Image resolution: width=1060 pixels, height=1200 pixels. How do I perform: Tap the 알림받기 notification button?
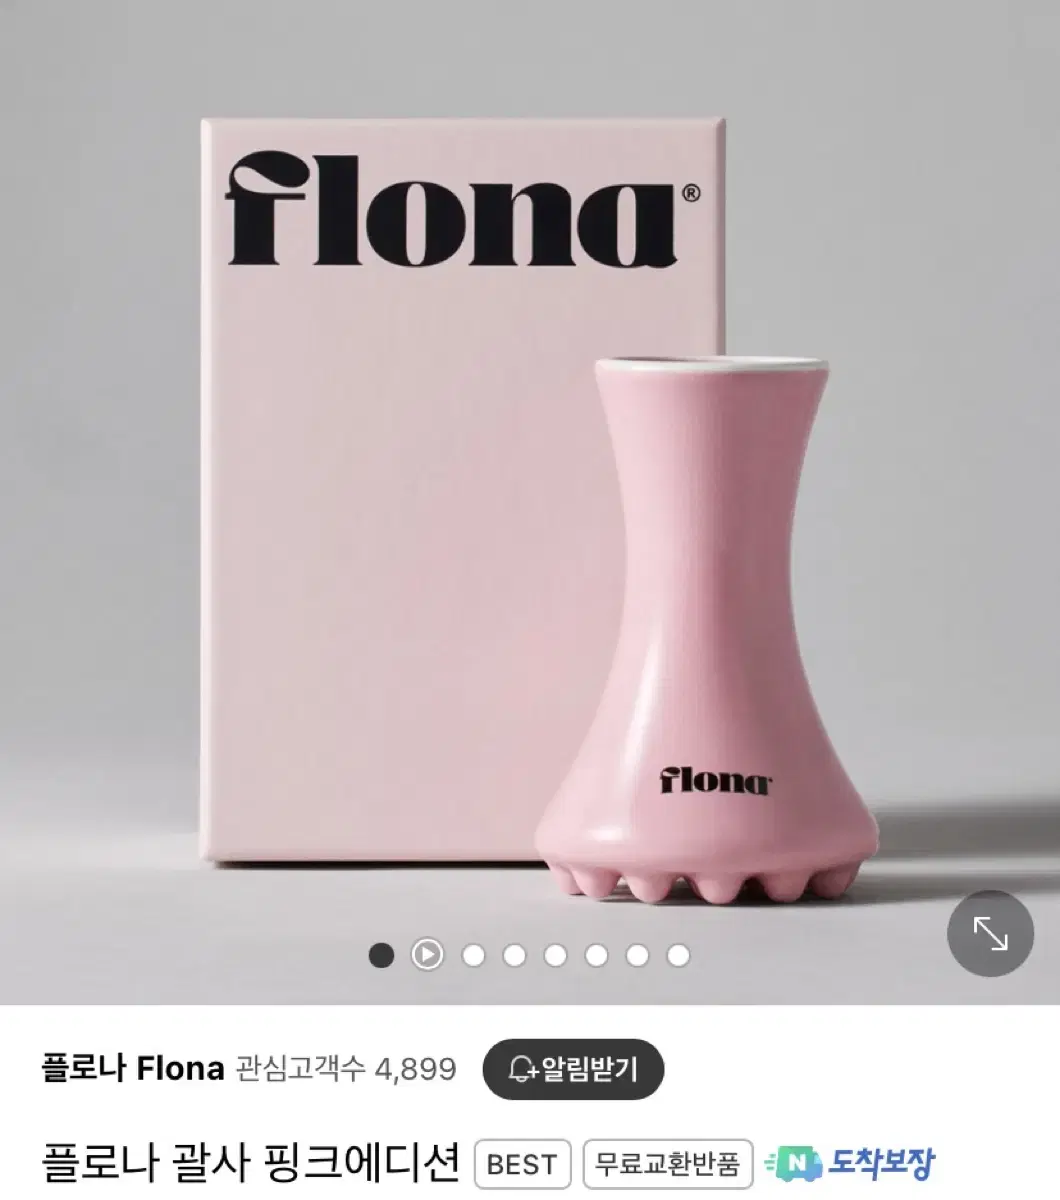pyautogui.click(x=573, y=1069)
